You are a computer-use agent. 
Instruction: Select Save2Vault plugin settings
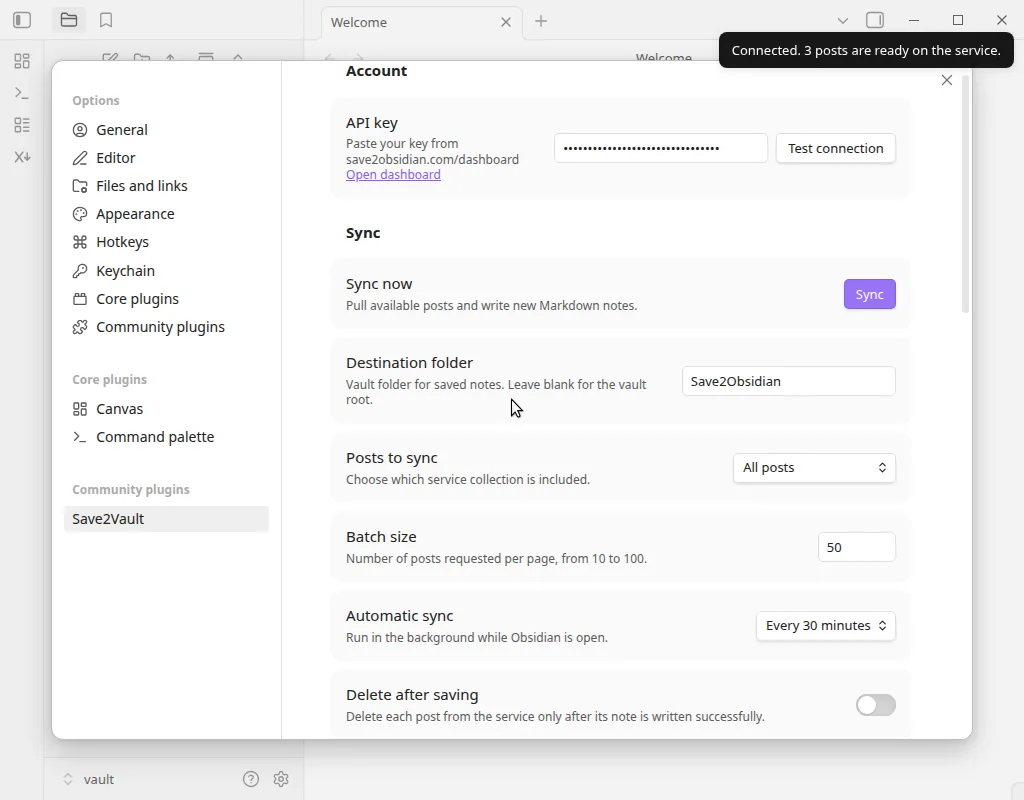(166, 519)
